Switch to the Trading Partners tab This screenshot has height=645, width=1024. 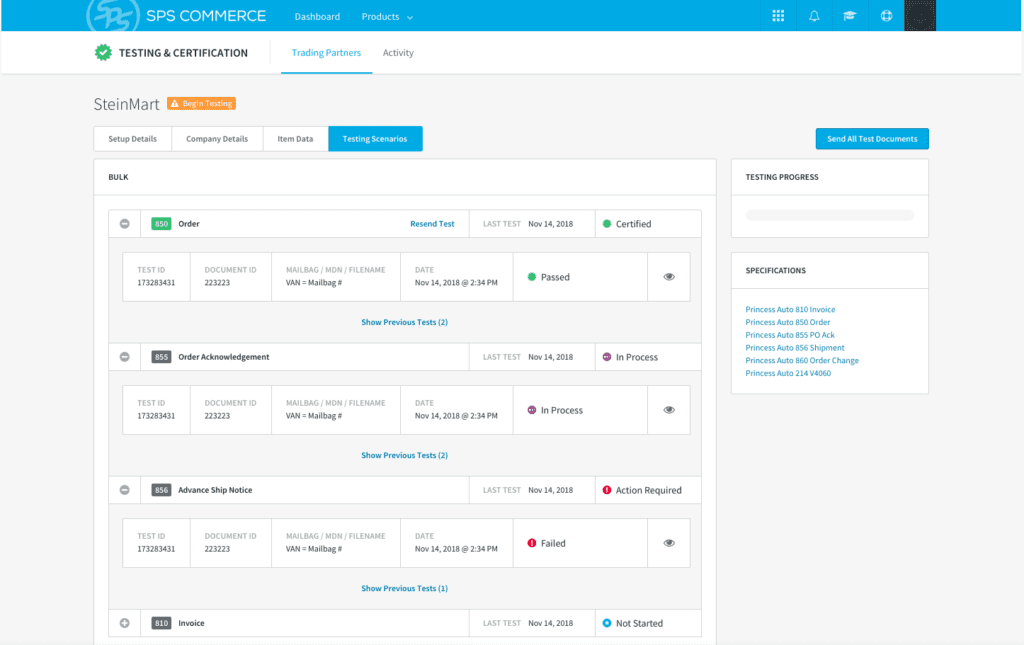coord(326,53)
